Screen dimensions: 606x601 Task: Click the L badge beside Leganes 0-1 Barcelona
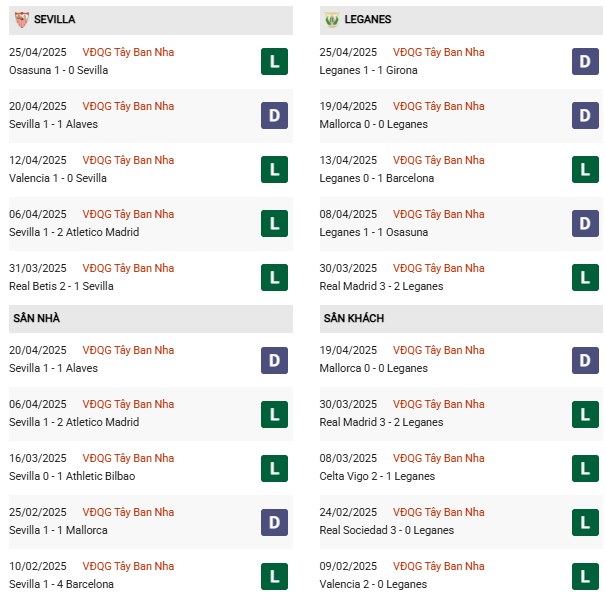(x=585, y=170)
